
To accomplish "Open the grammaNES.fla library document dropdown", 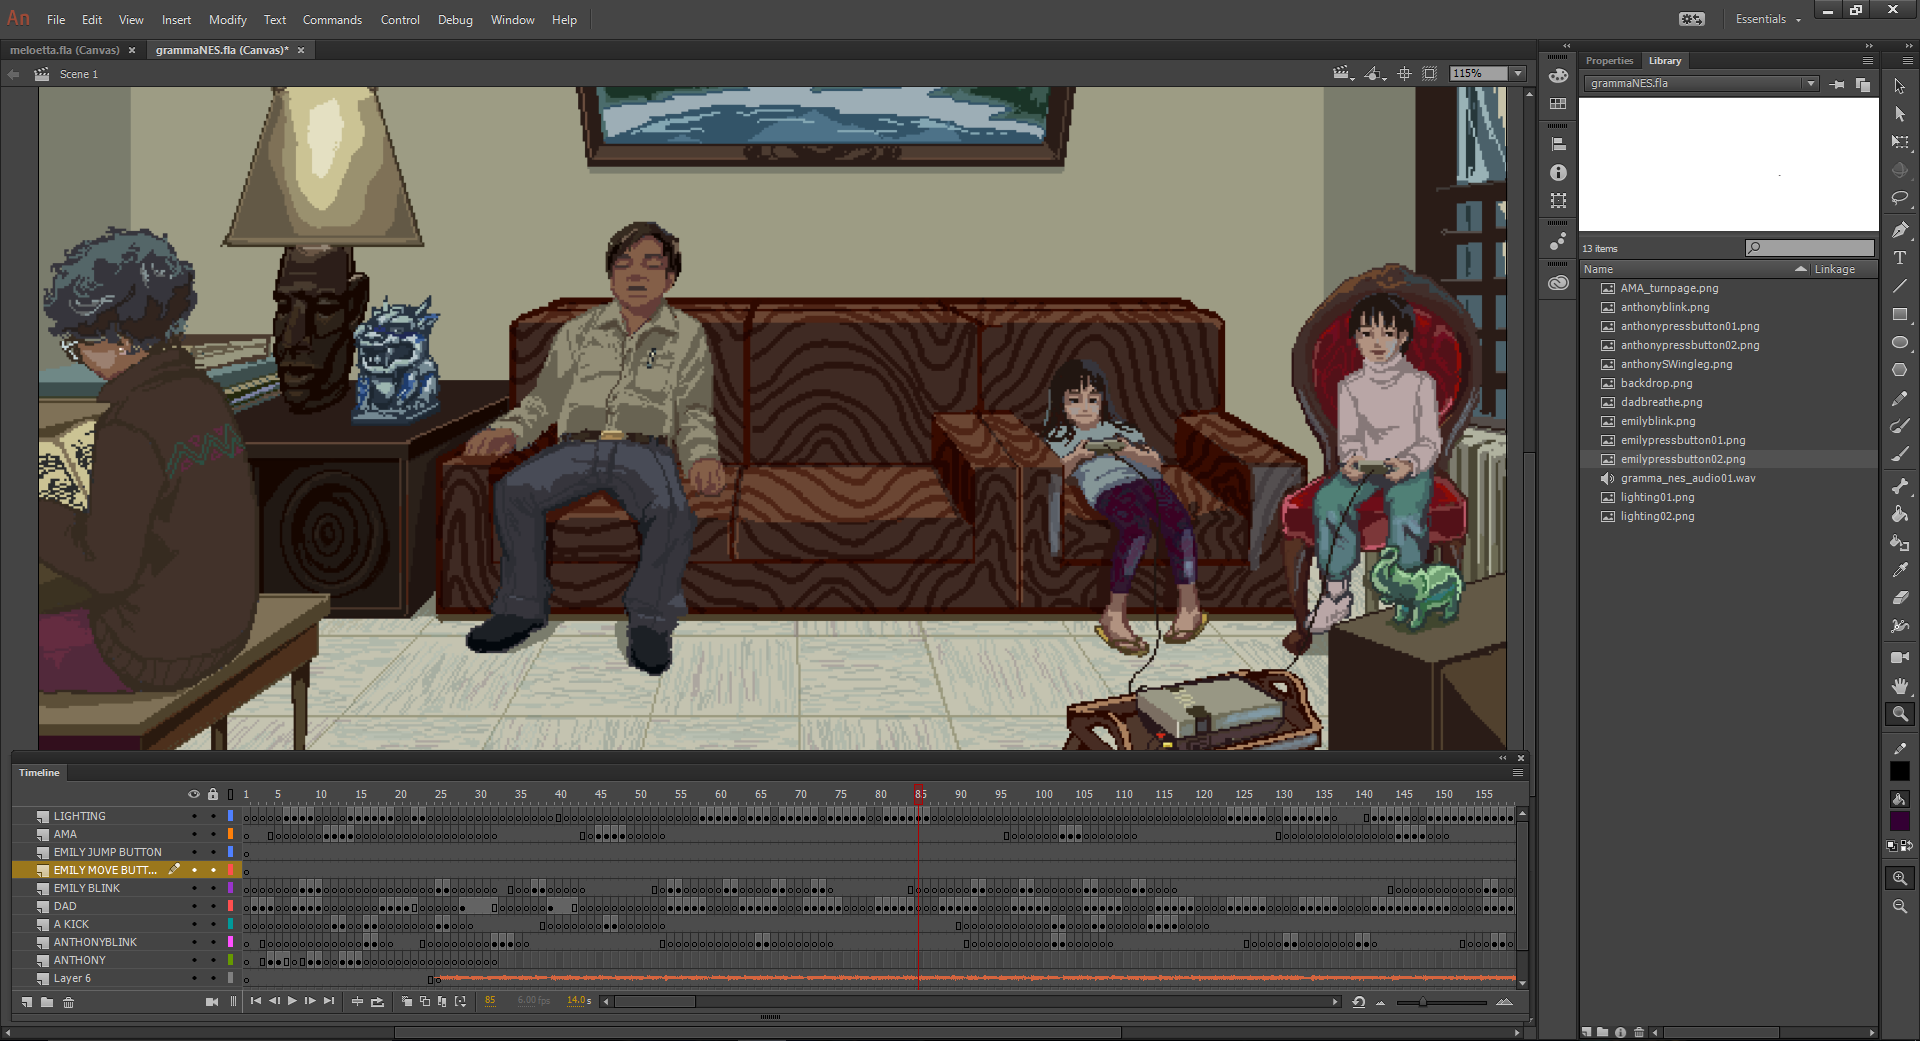I will point(1810,84).
